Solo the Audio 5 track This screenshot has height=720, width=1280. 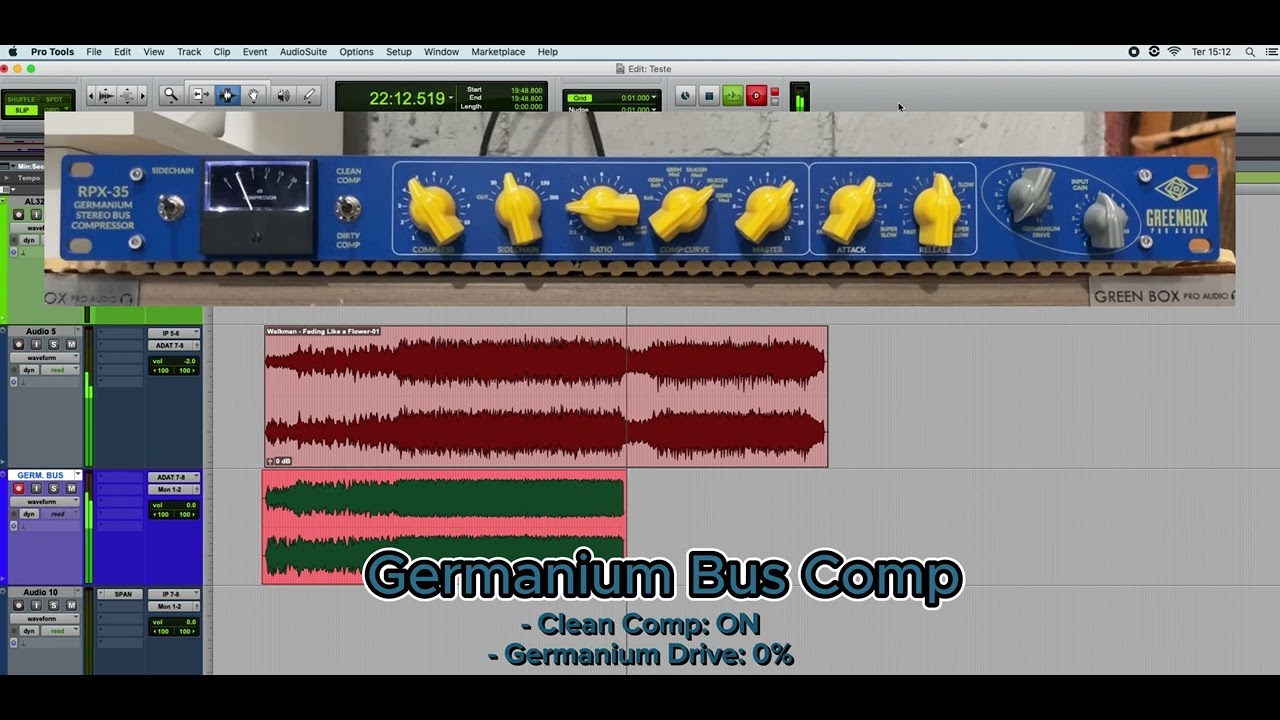pyautogui.click(x=54, y=344)
